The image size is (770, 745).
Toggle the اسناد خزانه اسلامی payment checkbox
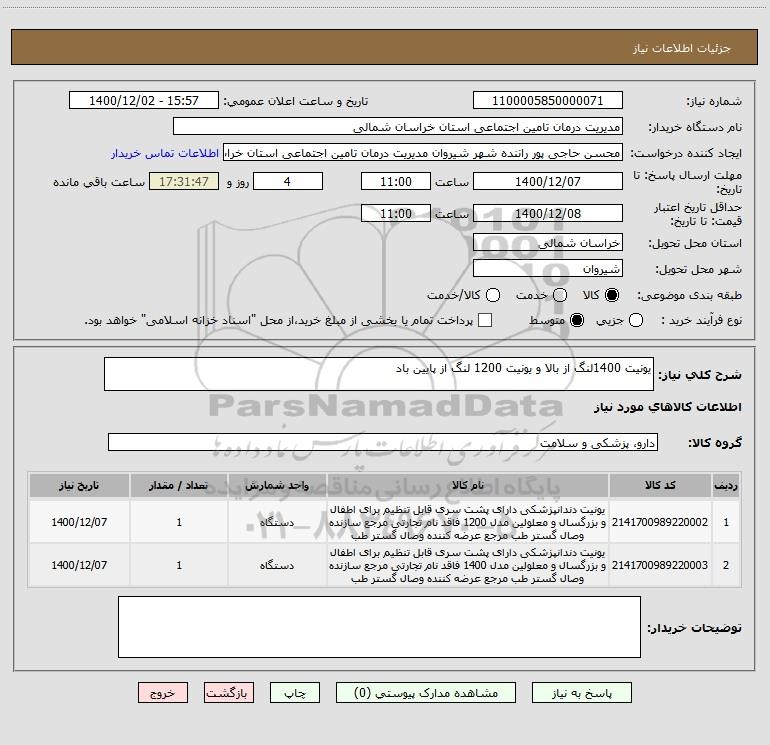point(485,320)
